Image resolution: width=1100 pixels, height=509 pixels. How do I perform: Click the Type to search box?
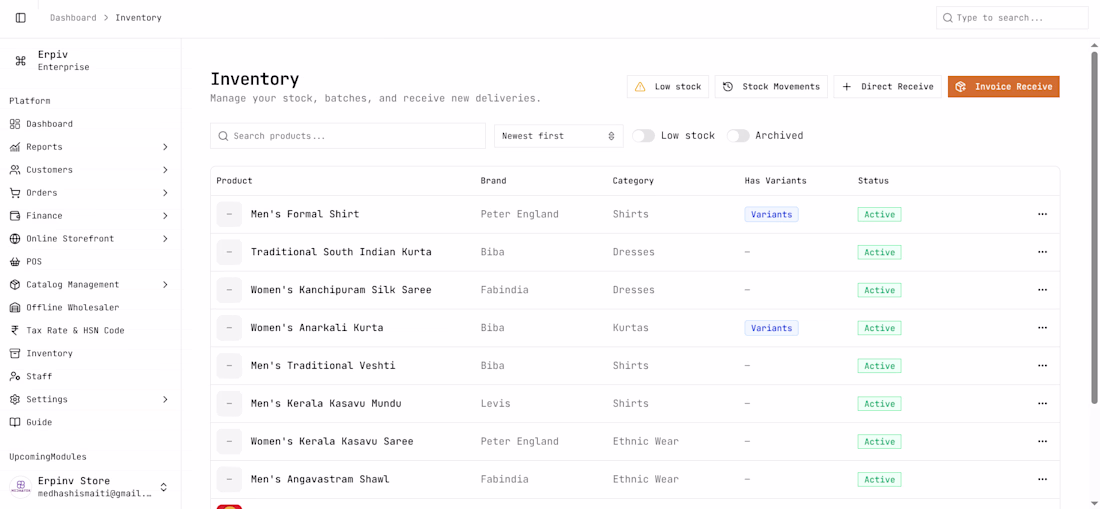pyautogui.click(x=1012, y=18)
